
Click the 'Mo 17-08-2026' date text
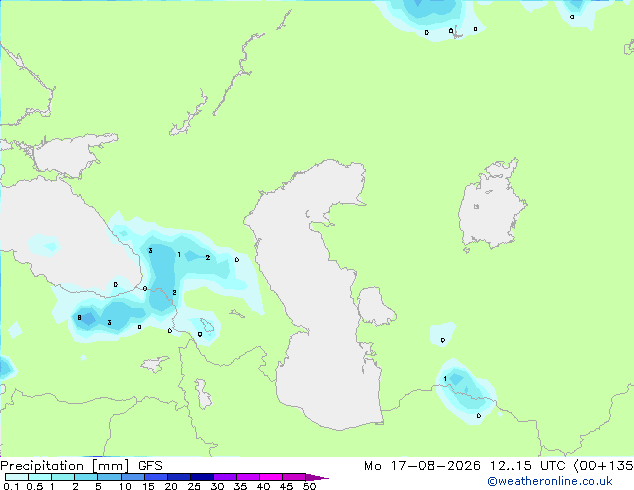(x=422, y=466)
